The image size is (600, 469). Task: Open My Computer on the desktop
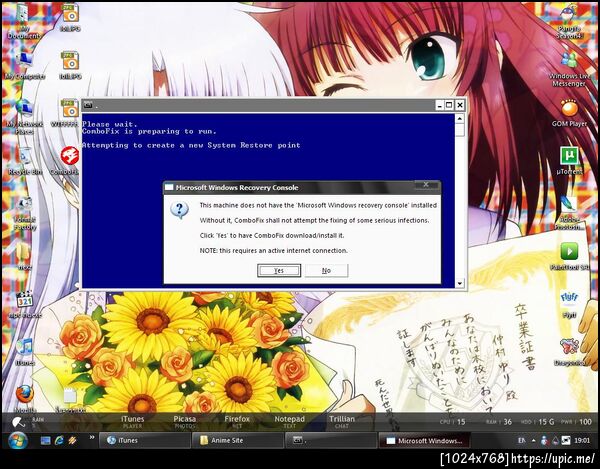tap(24, 66)
